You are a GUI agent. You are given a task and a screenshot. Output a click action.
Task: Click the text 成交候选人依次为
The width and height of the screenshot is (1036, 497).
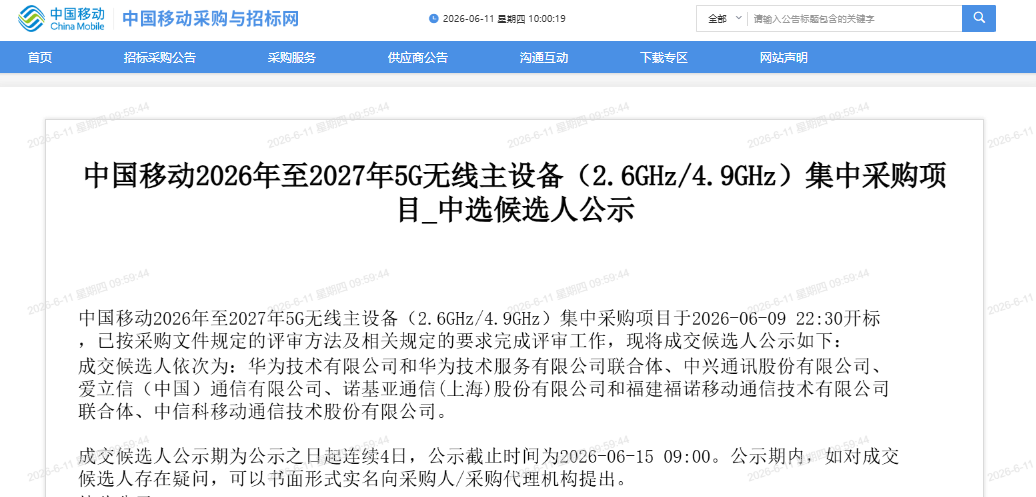(x=153, y=365)
